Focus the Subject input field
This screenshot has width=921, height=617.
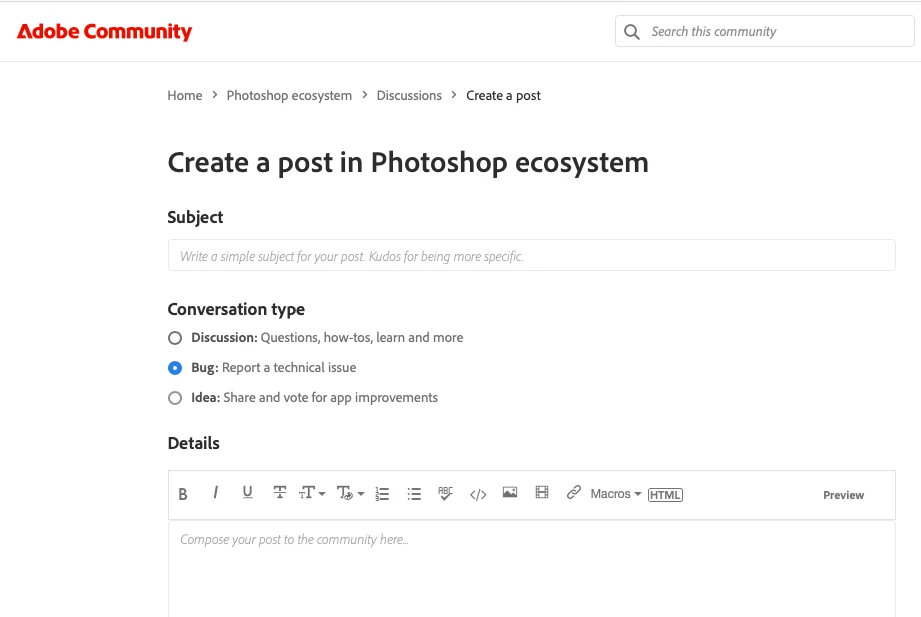point(532,255)
